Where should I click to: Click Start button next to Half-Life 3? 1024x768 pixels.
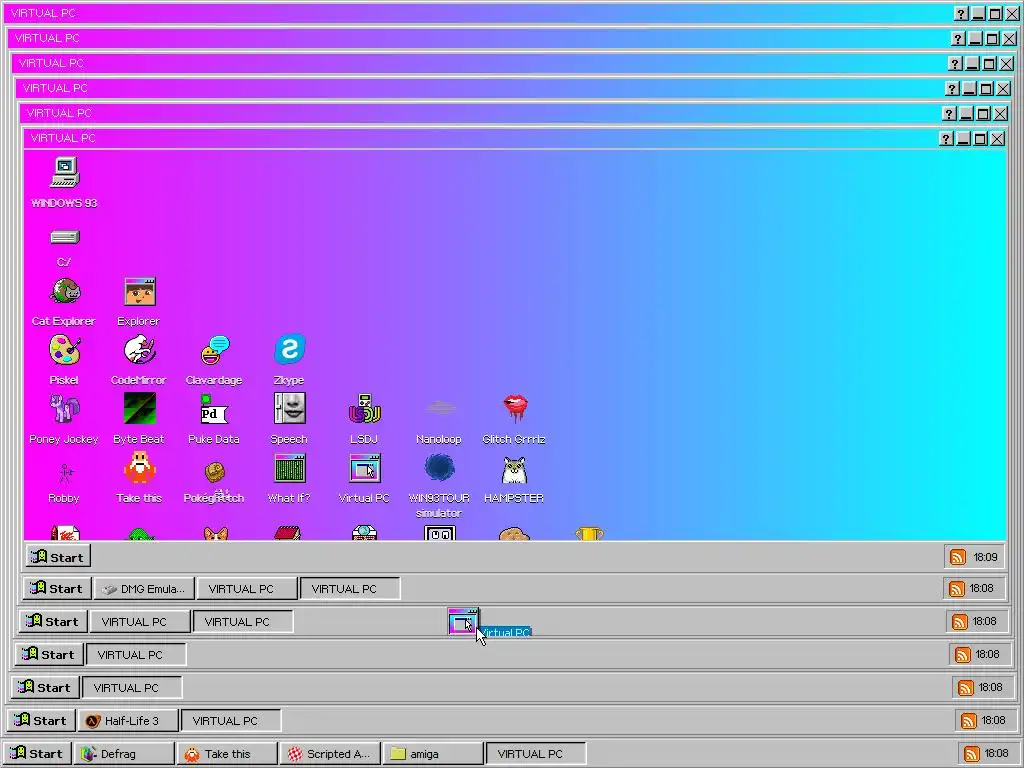pyautogui.click(x=41, y=720)
